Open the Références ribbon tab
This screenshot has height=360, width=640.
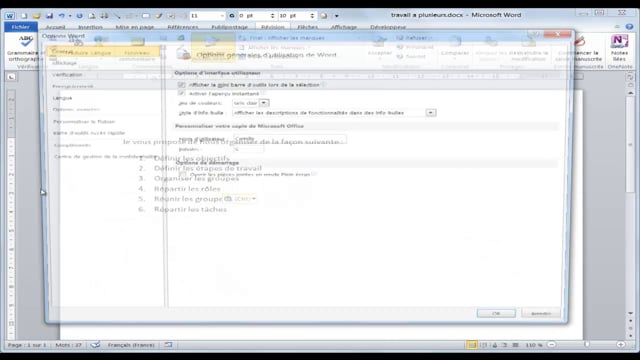(182, 27)
